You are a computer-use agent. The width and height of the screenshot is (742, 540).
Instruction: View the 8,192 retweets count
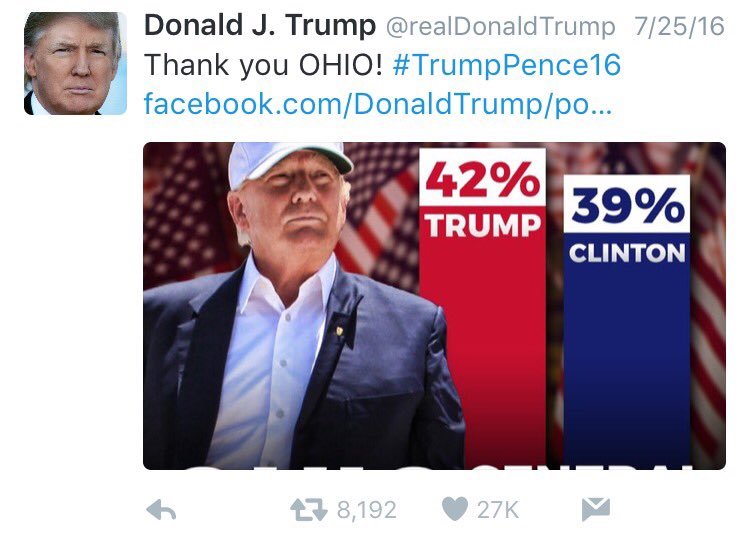[x=366, y=510]
